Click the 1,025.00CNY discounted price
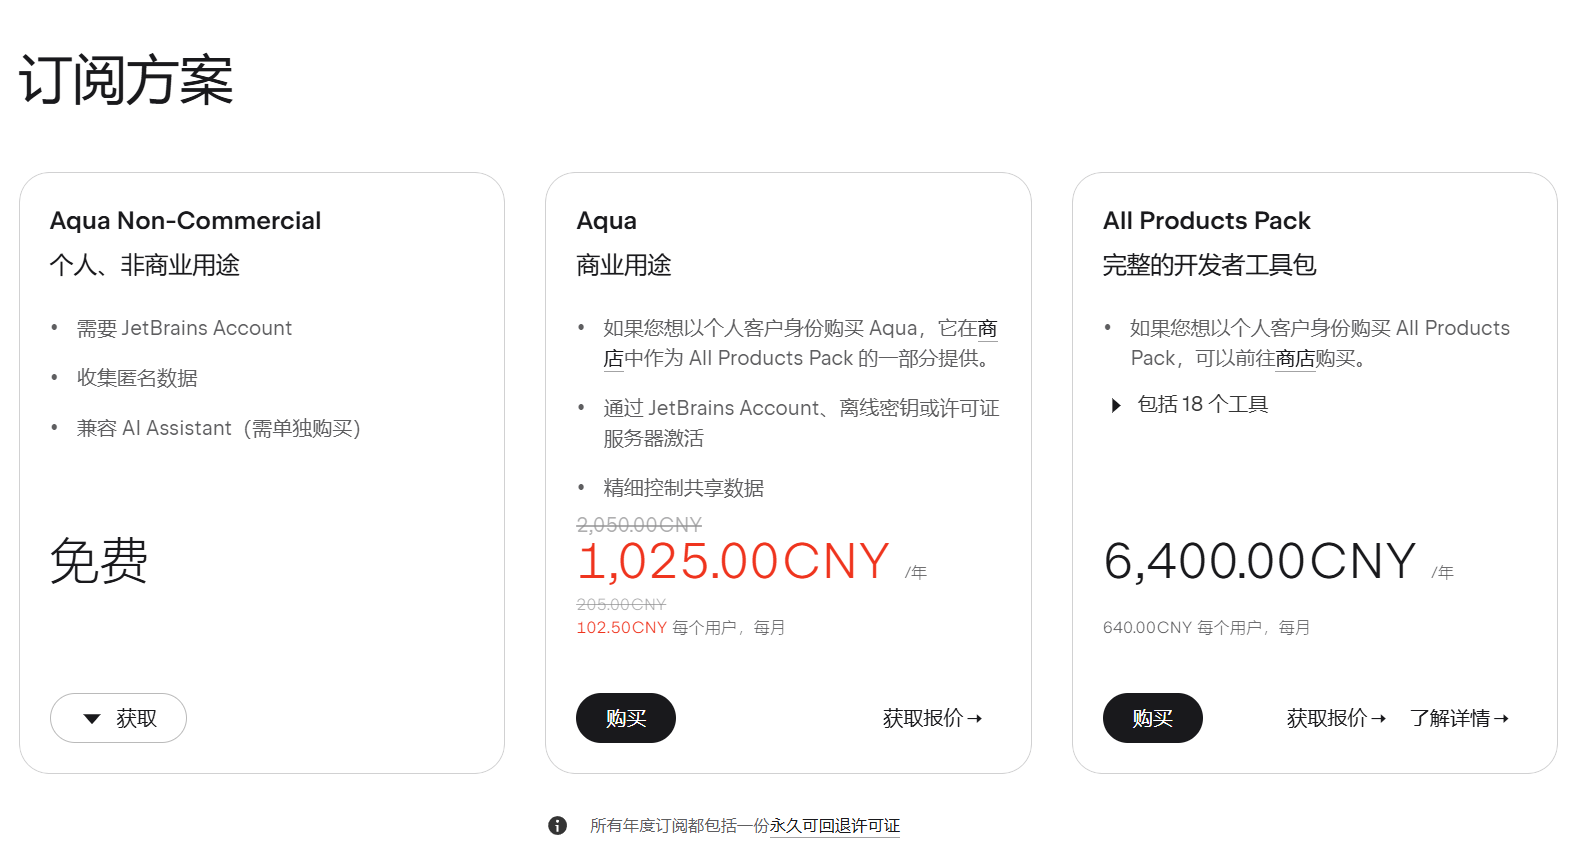This screenshot has width=1586, height=852. coord(733,561)
